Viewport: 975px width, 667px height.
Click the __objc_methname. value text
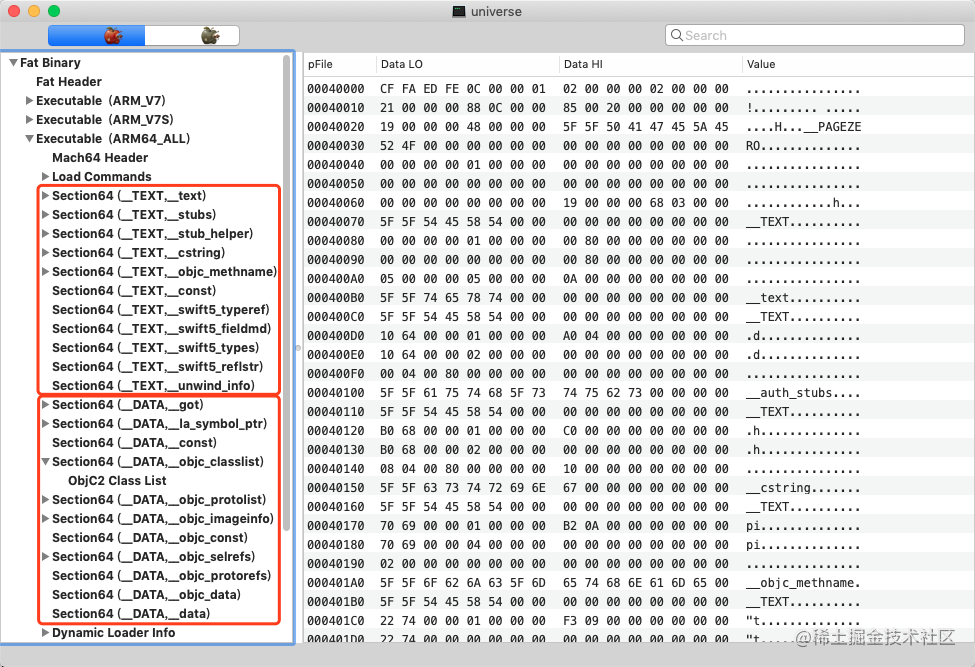(803, 583)
